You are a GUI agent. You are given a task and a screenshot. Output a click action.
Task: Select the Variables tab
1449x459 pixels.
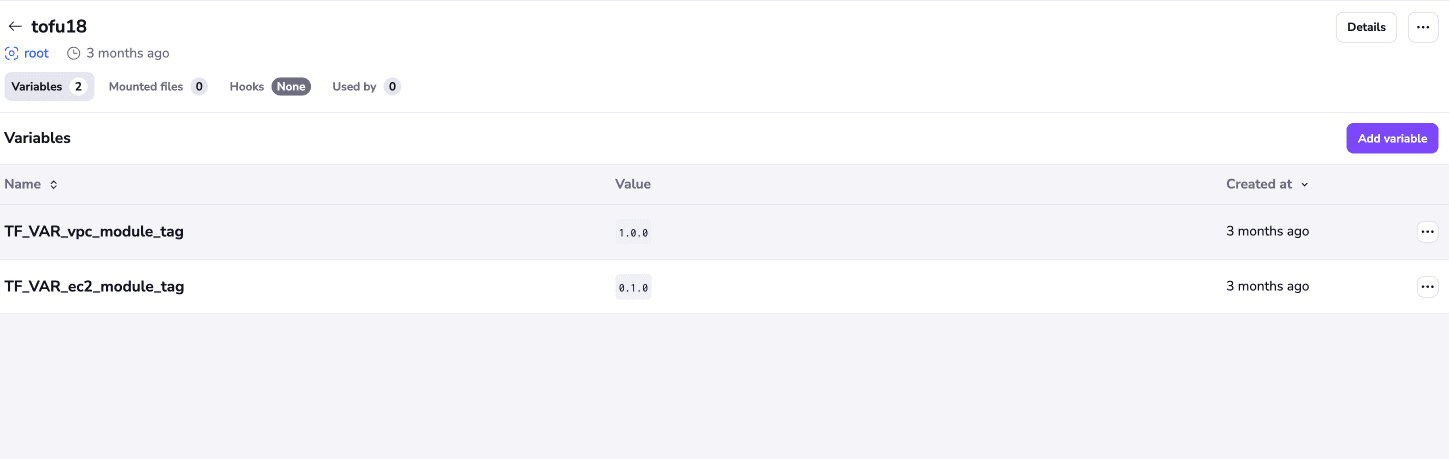pos(49,87)
